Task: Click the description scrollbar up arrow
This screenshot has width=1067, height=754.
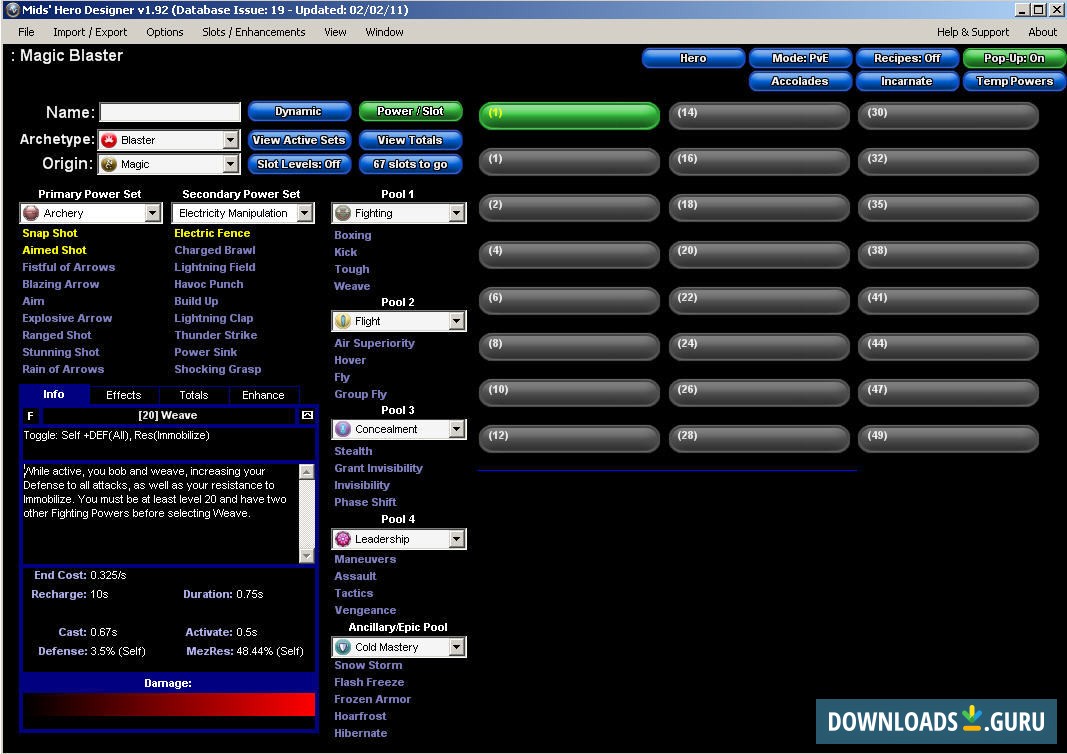Action: [307, 471]
